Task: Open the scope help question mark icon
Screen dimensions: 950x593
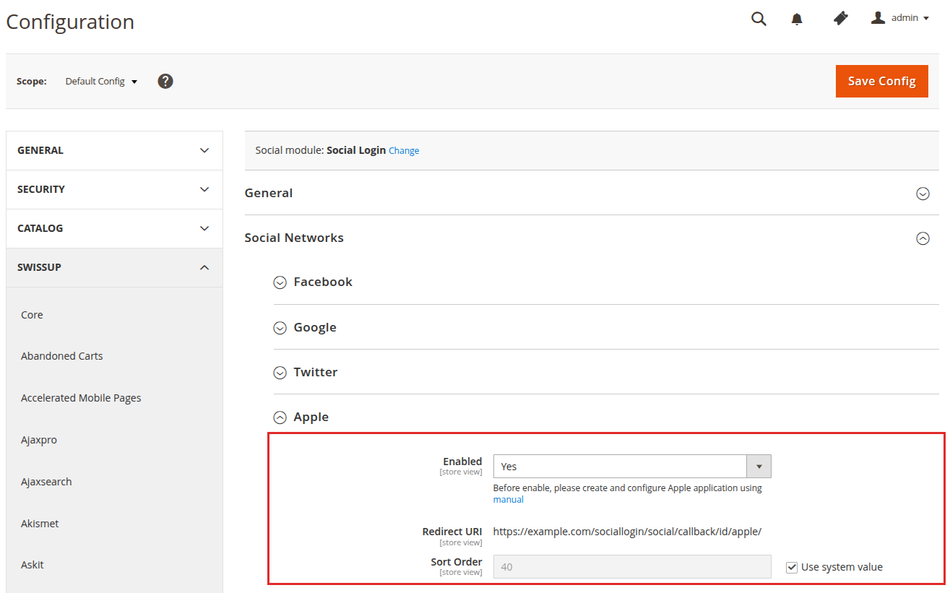Action: point(165,81)
